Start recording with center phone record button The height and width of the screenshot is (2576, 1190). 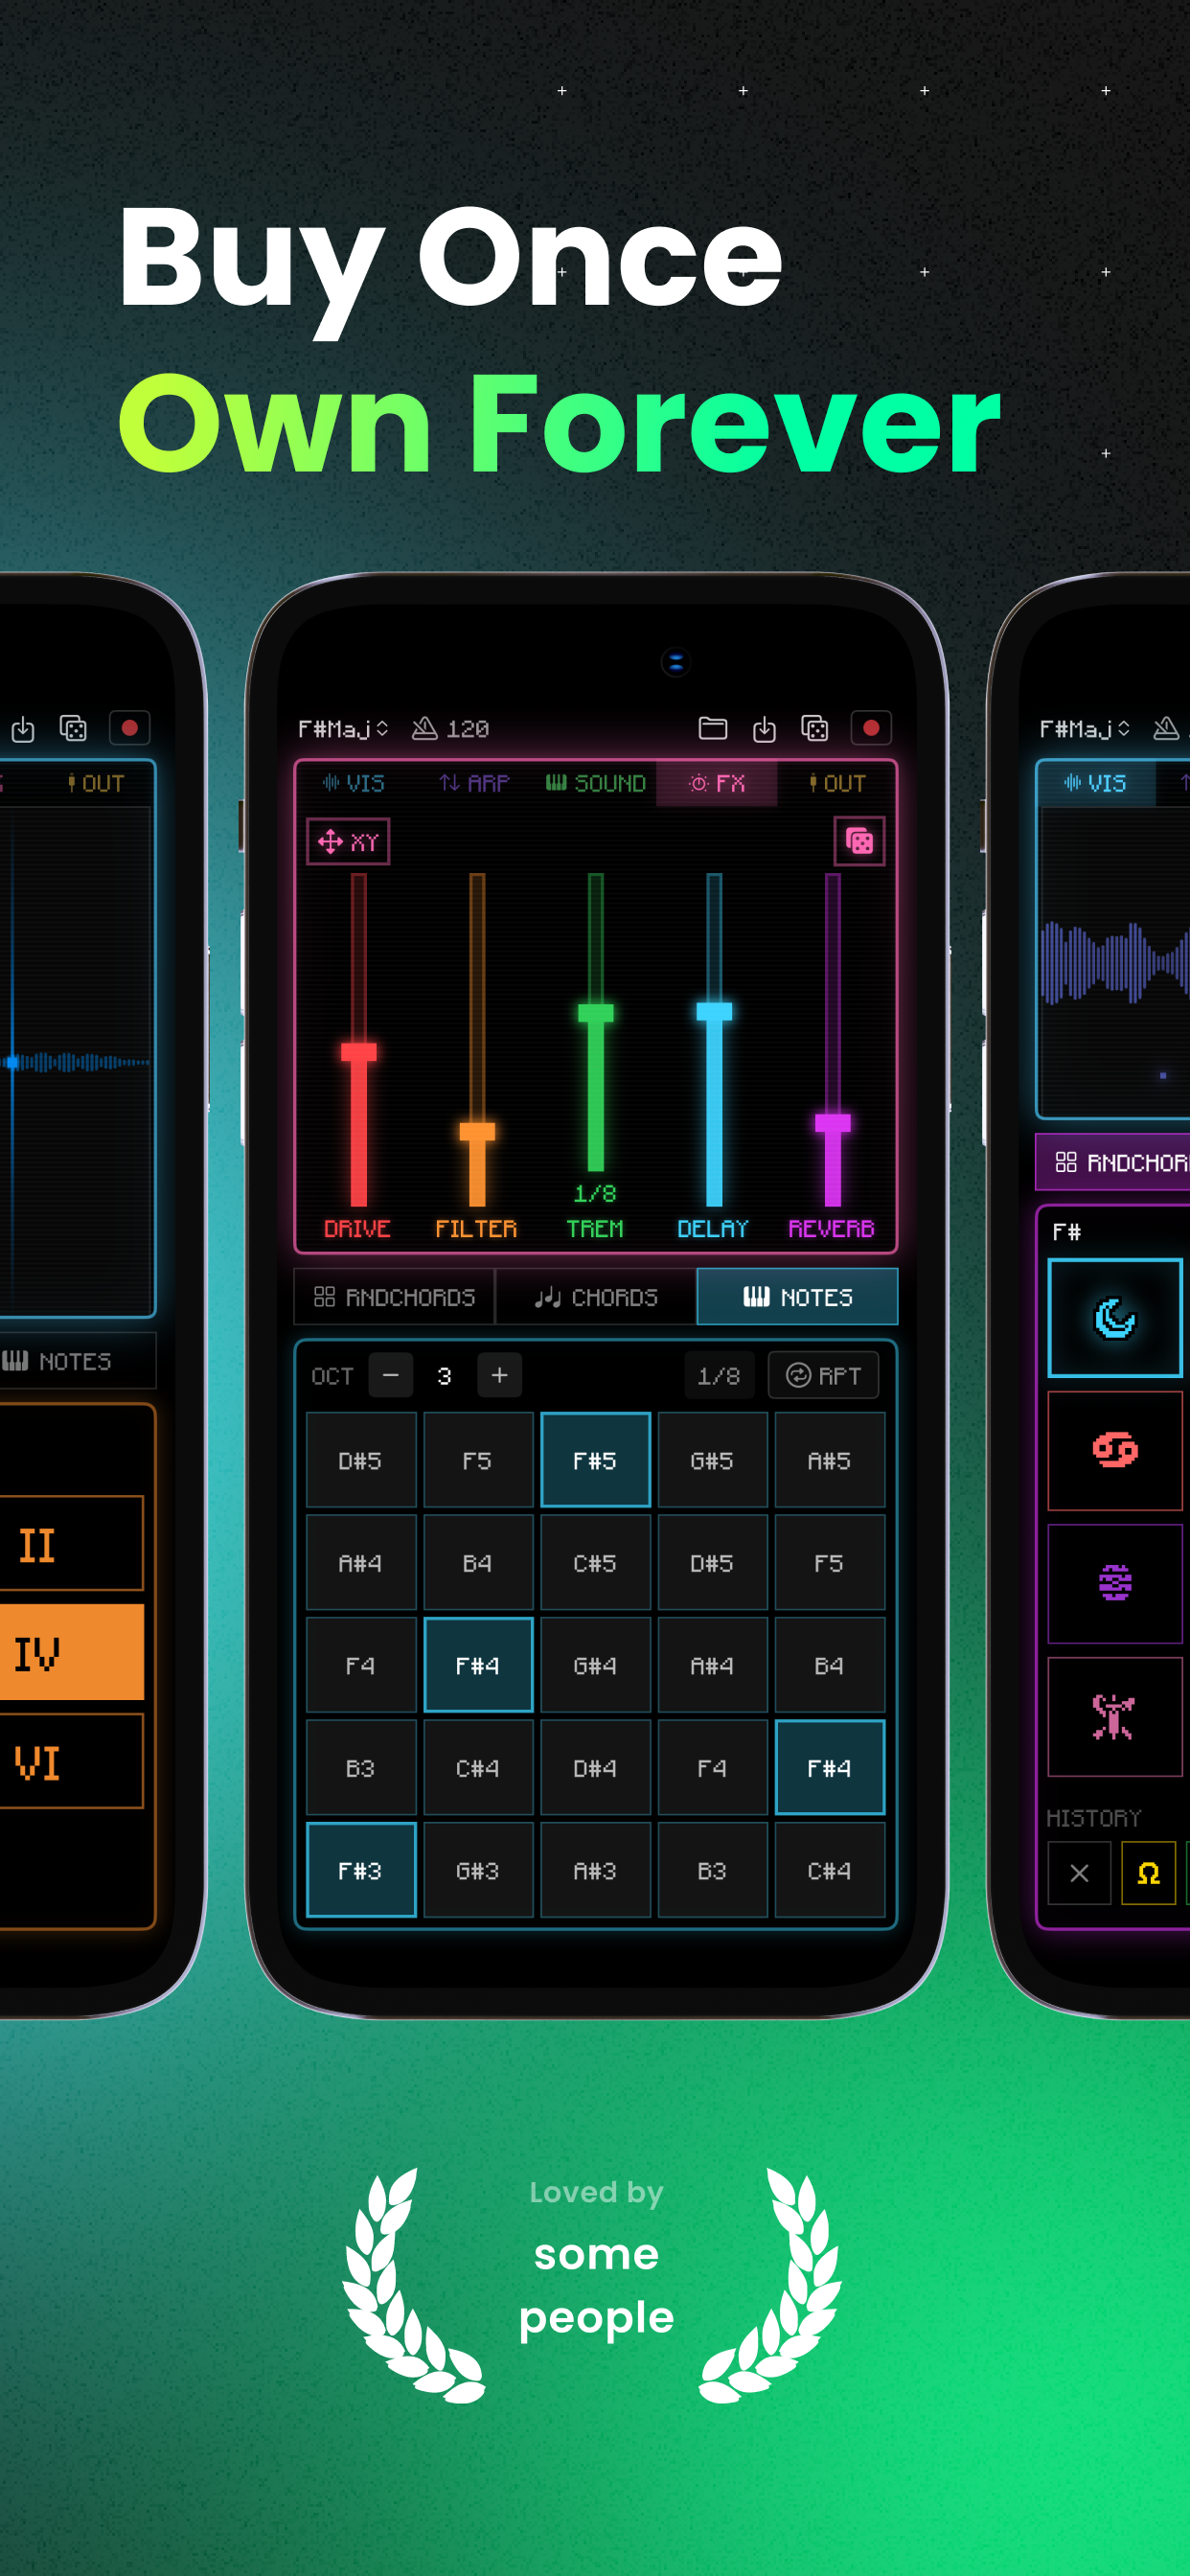(x=870, y=728)
